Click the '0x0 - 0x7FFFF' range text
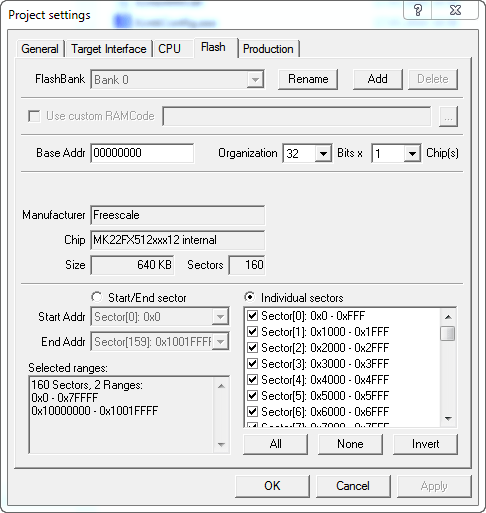The height and width of the screenshot is (513, 486). pos(65,398)
